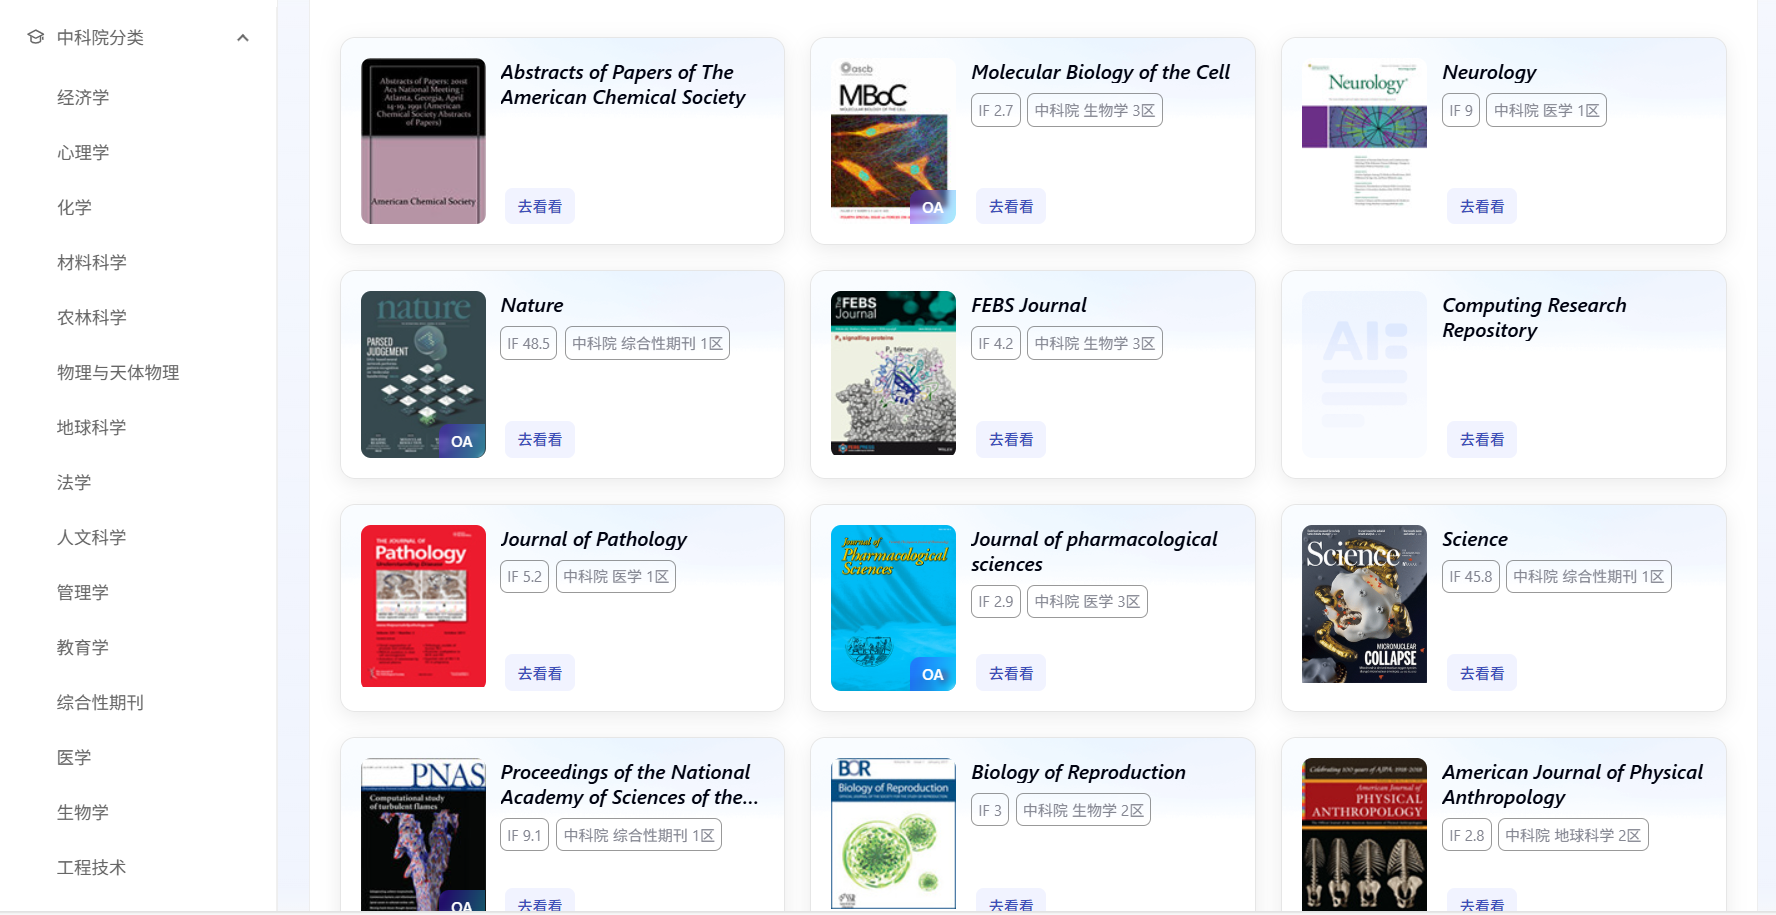Click 去看看 for Molecular Biology of the Cell

click(1011, 206)
